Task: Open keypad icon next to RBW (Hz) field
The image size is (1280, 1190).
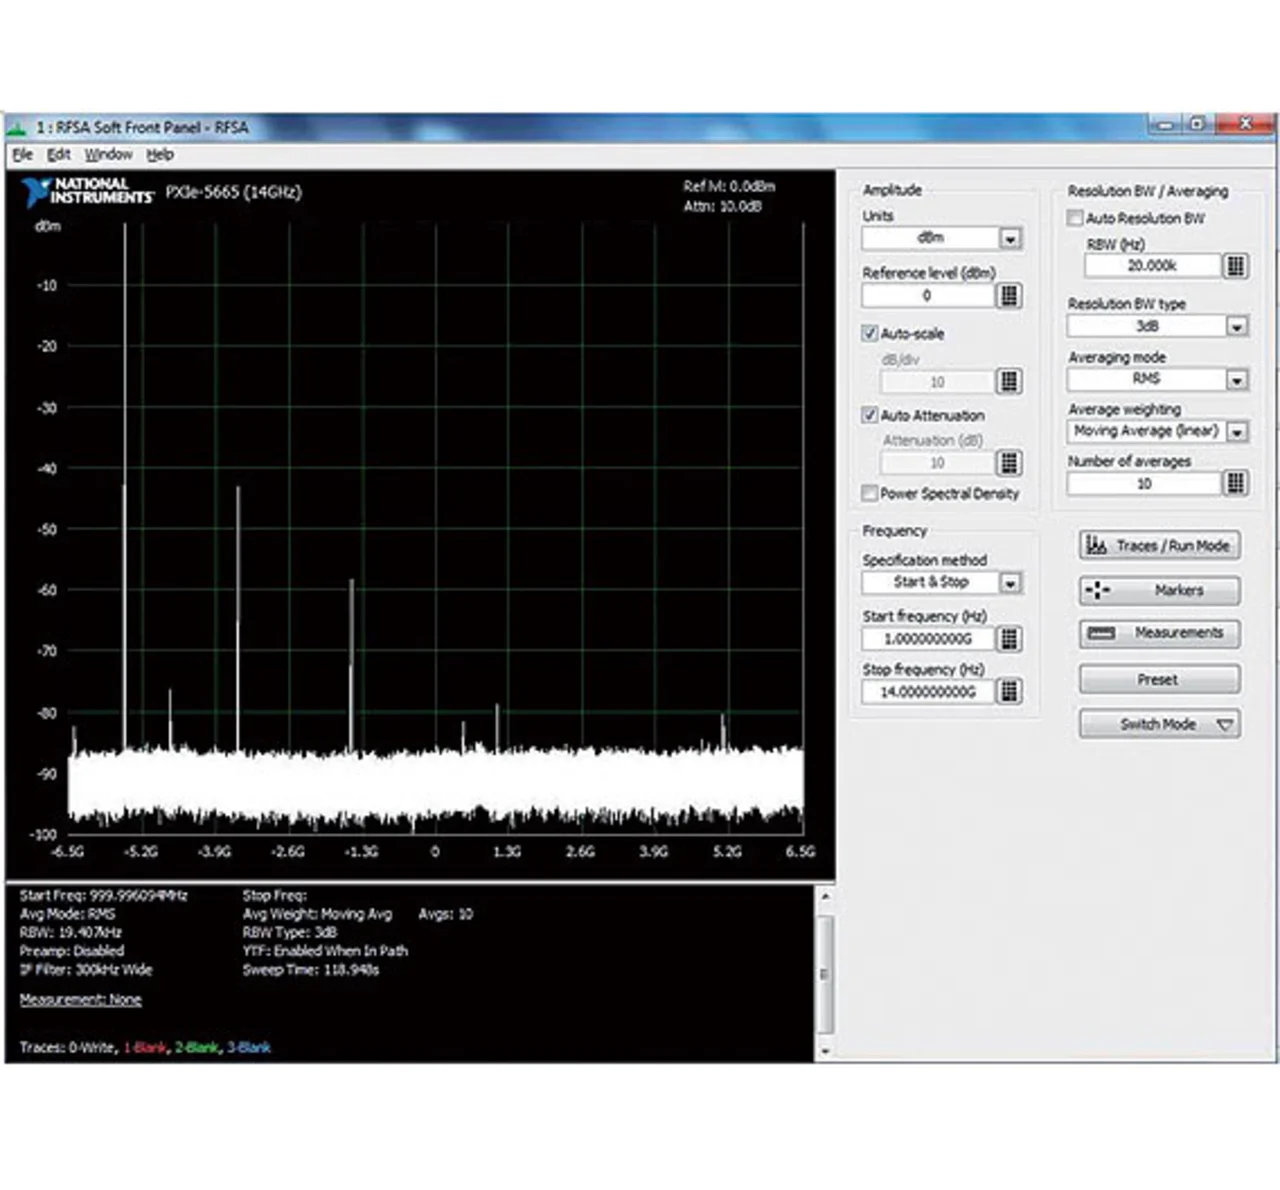Action: pos(1236,266)
